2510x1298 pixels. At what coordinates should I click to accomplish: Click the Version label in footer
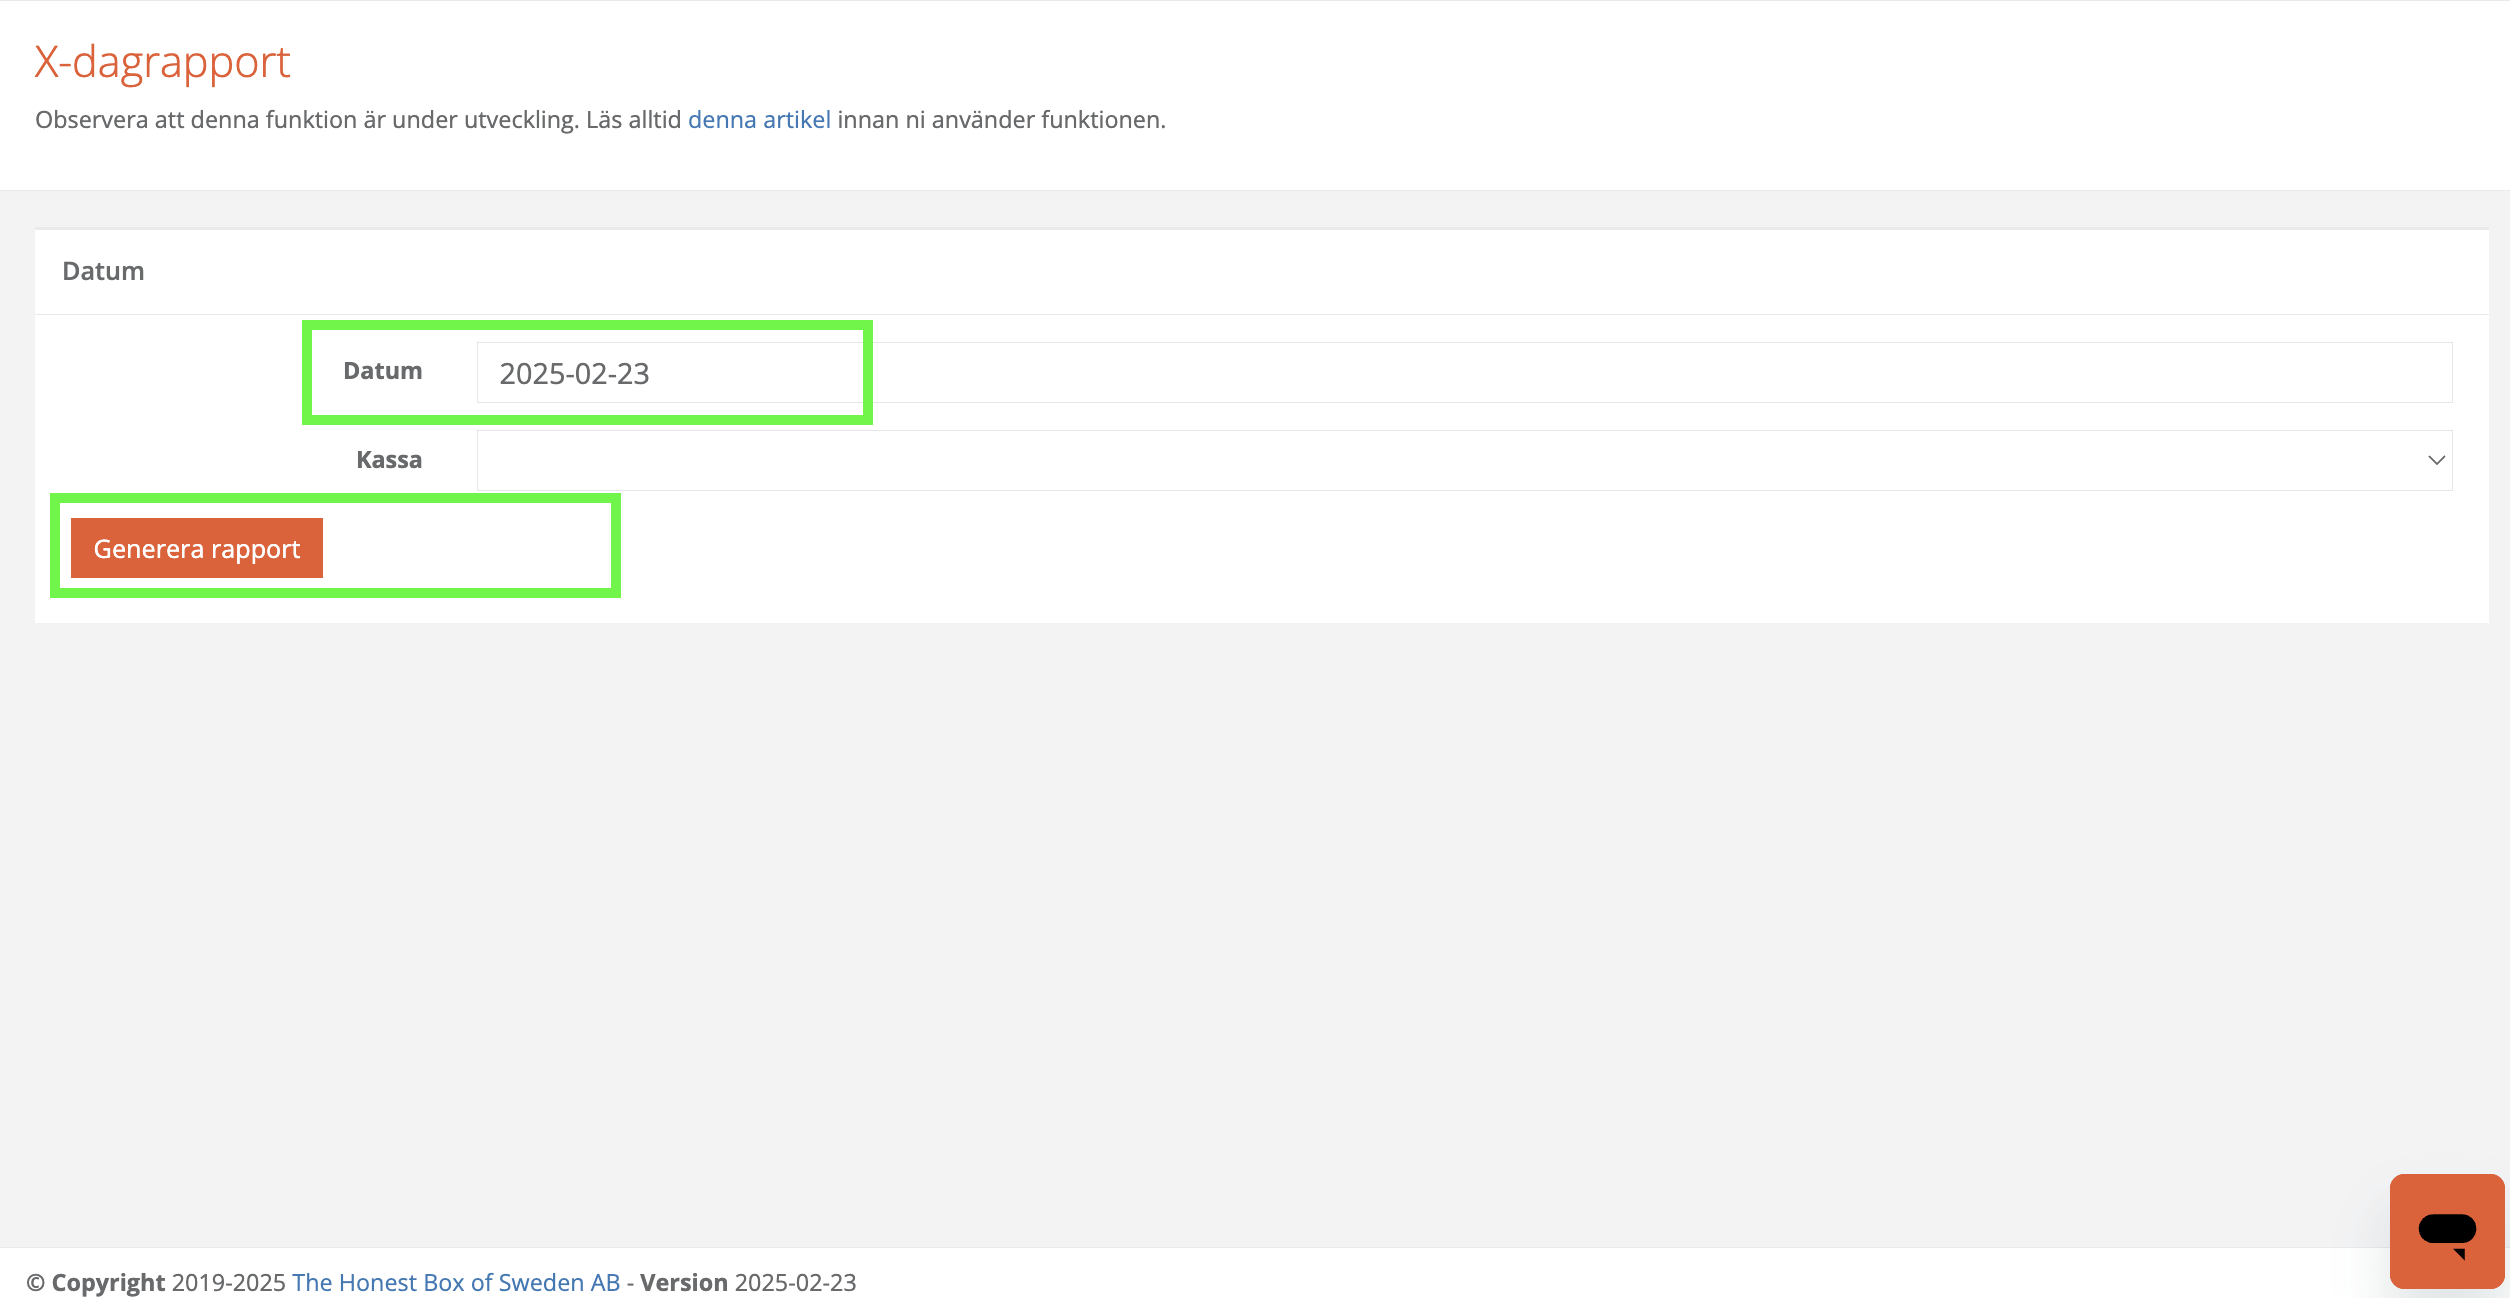pyautogui.click(x=684, y=1282)
